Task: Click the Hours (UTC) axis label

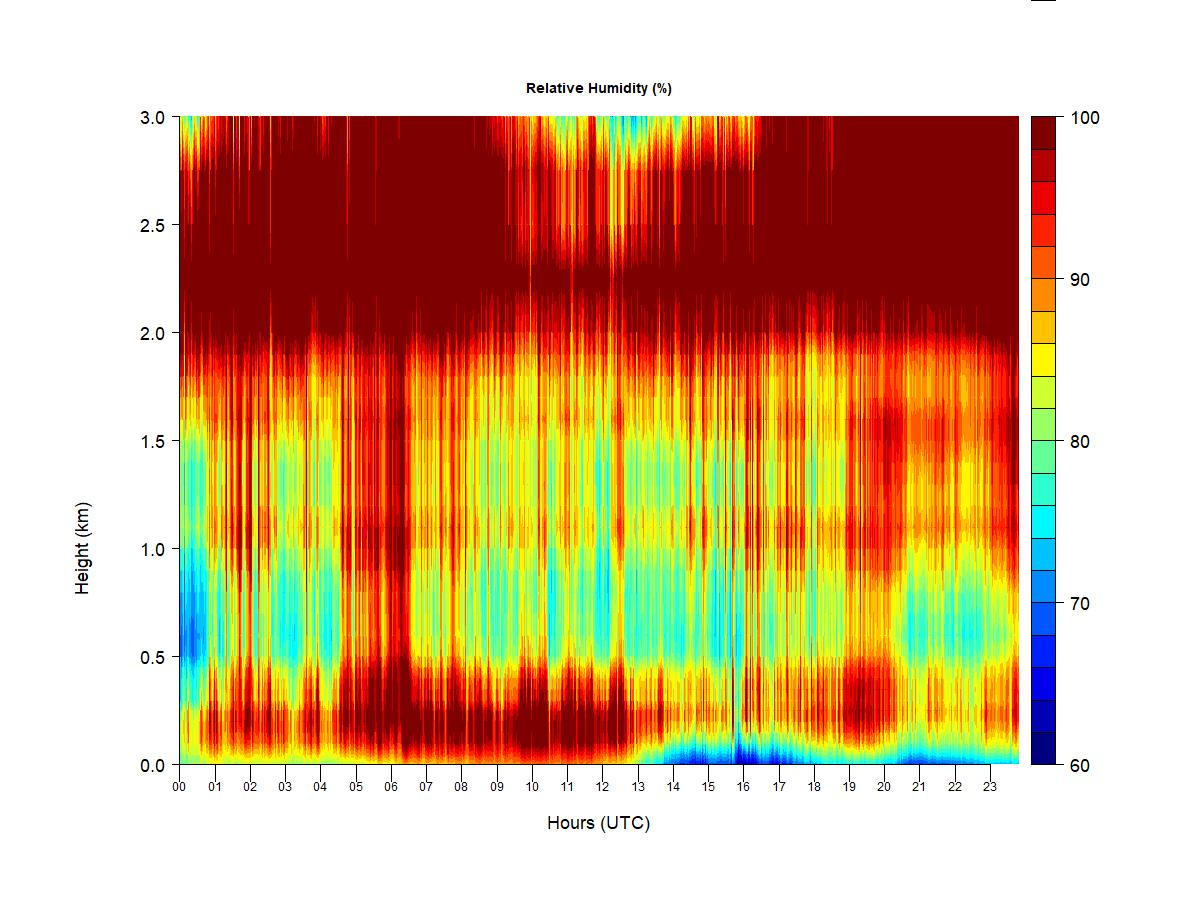Action: pyautogui.click(x=598, y=824)
